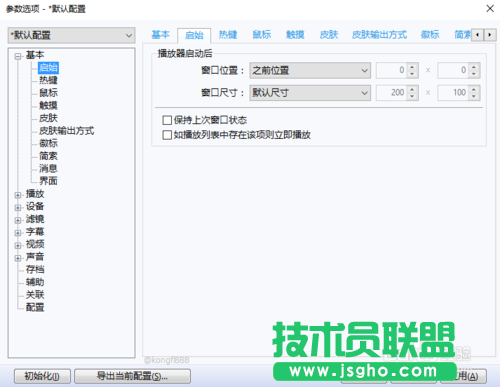Image resolution: width=500 pixels, height=387 pixels.
Task: Select 配置 in the tree
Action: [x=35, y=307]
